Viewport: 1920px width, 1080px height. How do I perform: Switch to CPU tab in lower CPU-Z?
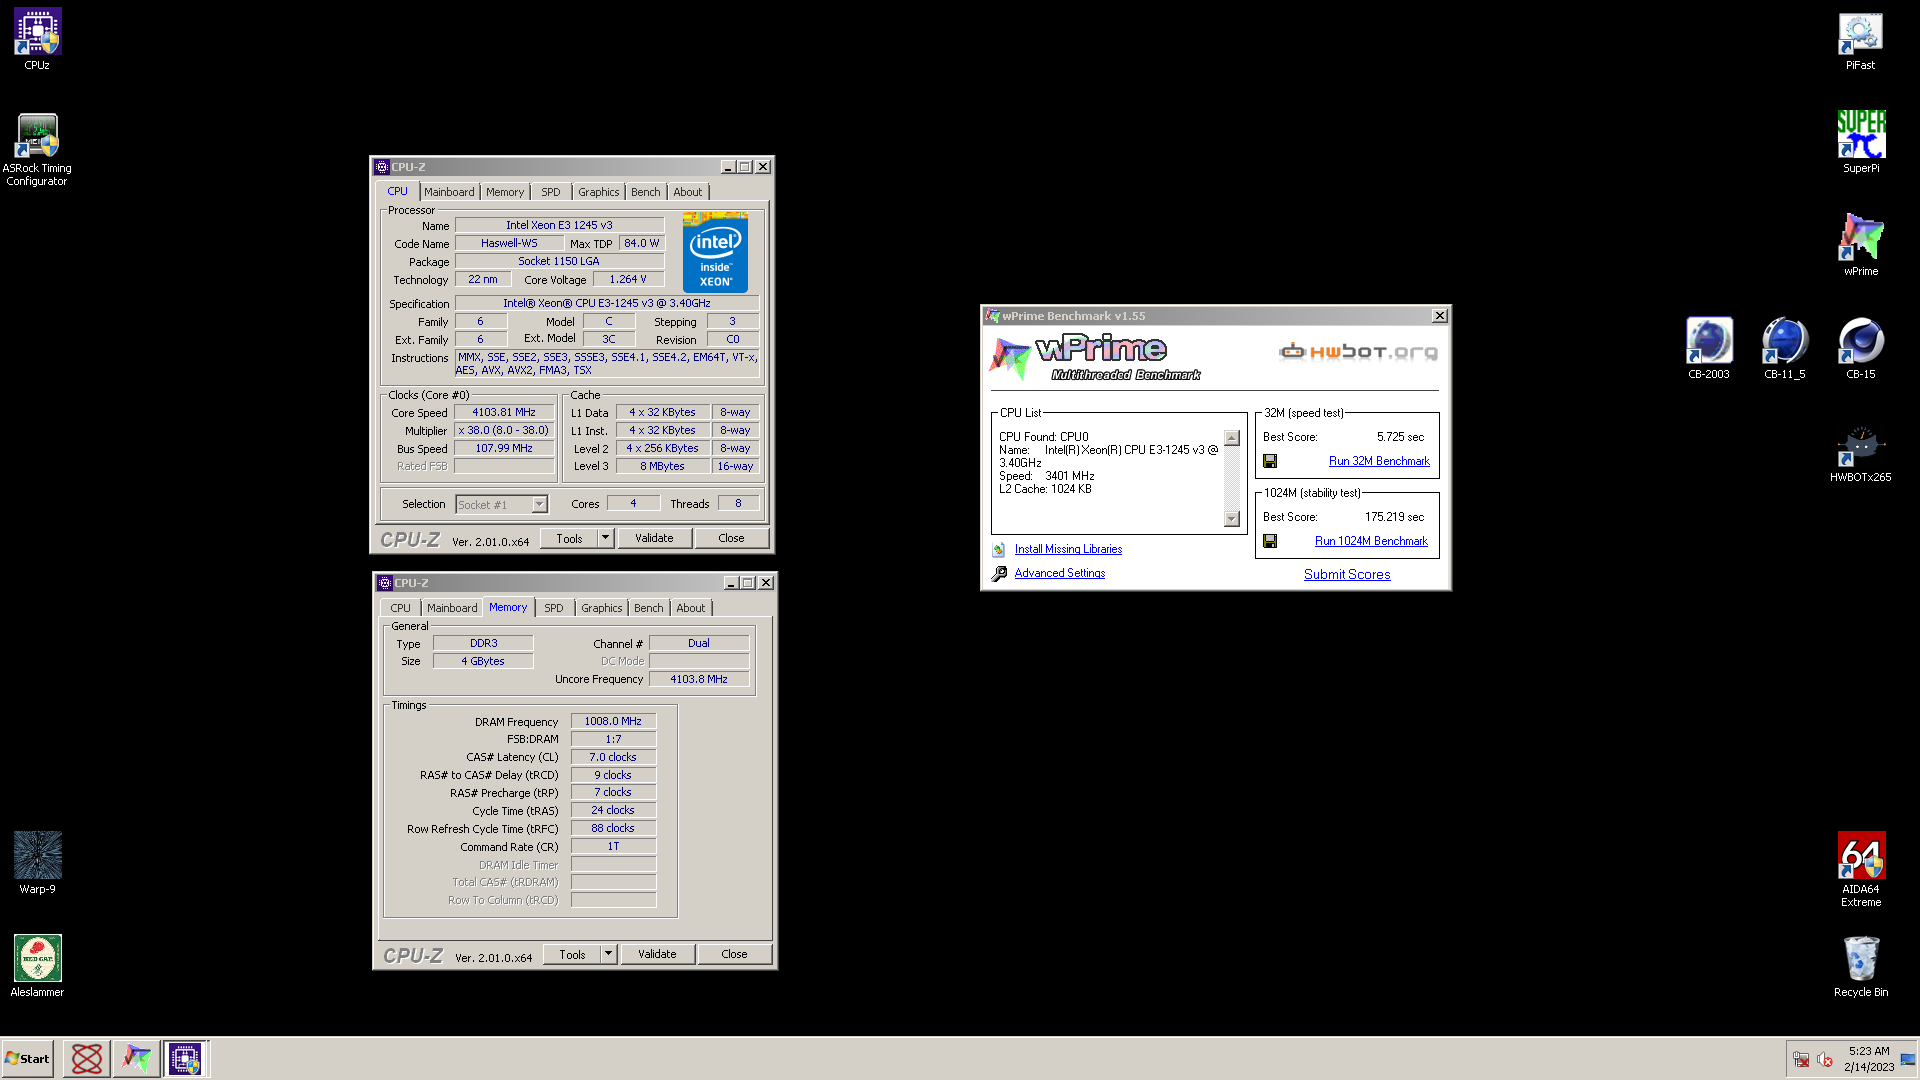click(x=401, y=608)
